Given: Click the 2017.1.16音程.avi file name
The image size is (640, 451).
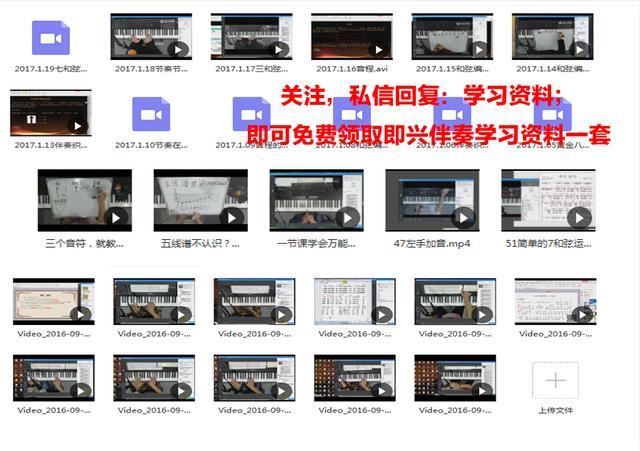Looking at the screenshot, I should point(353,69).
